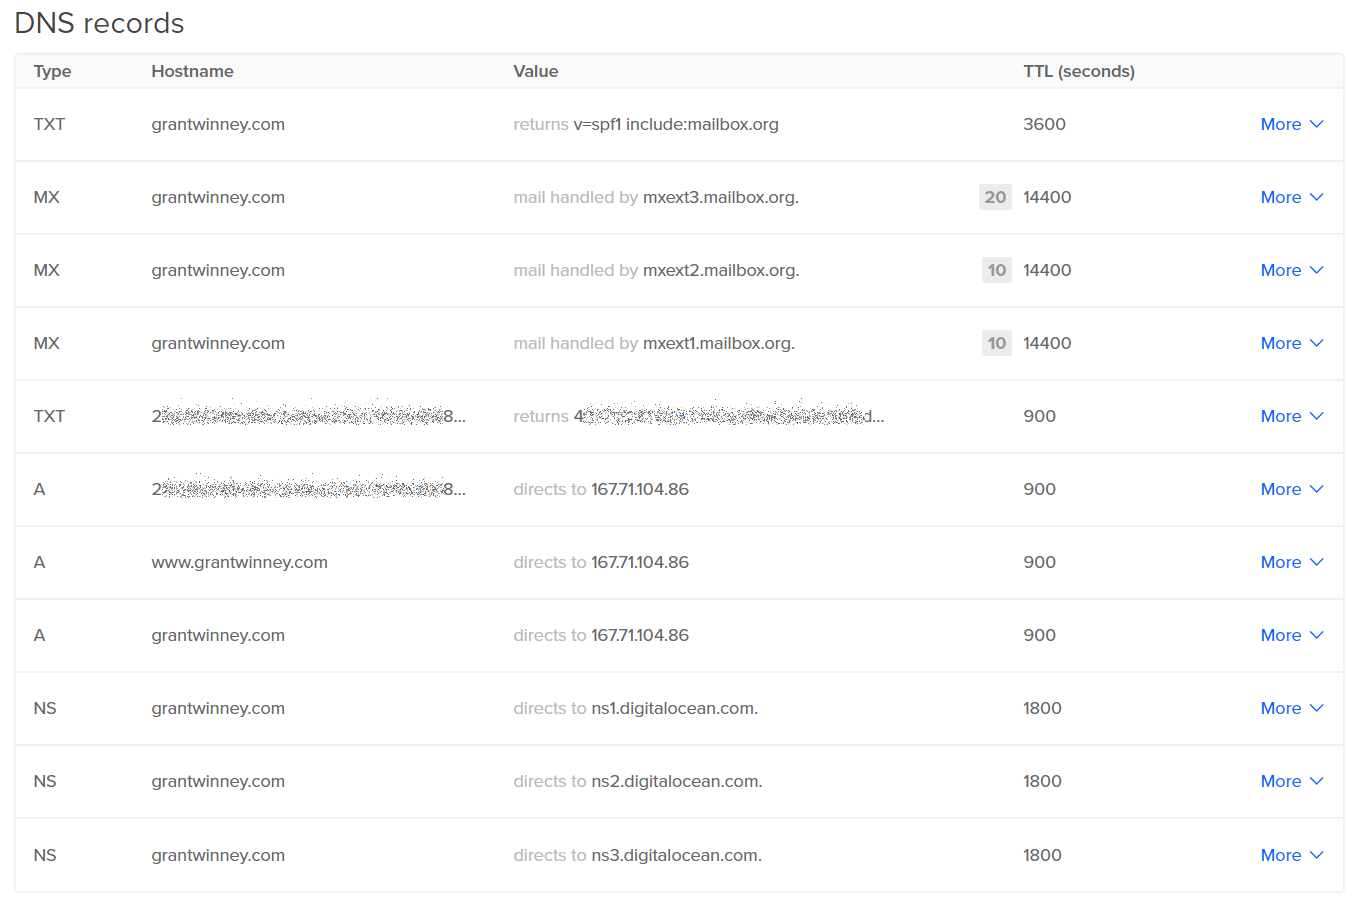Screen dimensions: 1358x908
Task: Open More dropdown for mxext3.mailbox.org MX record
Action: tap(1291, 197)
